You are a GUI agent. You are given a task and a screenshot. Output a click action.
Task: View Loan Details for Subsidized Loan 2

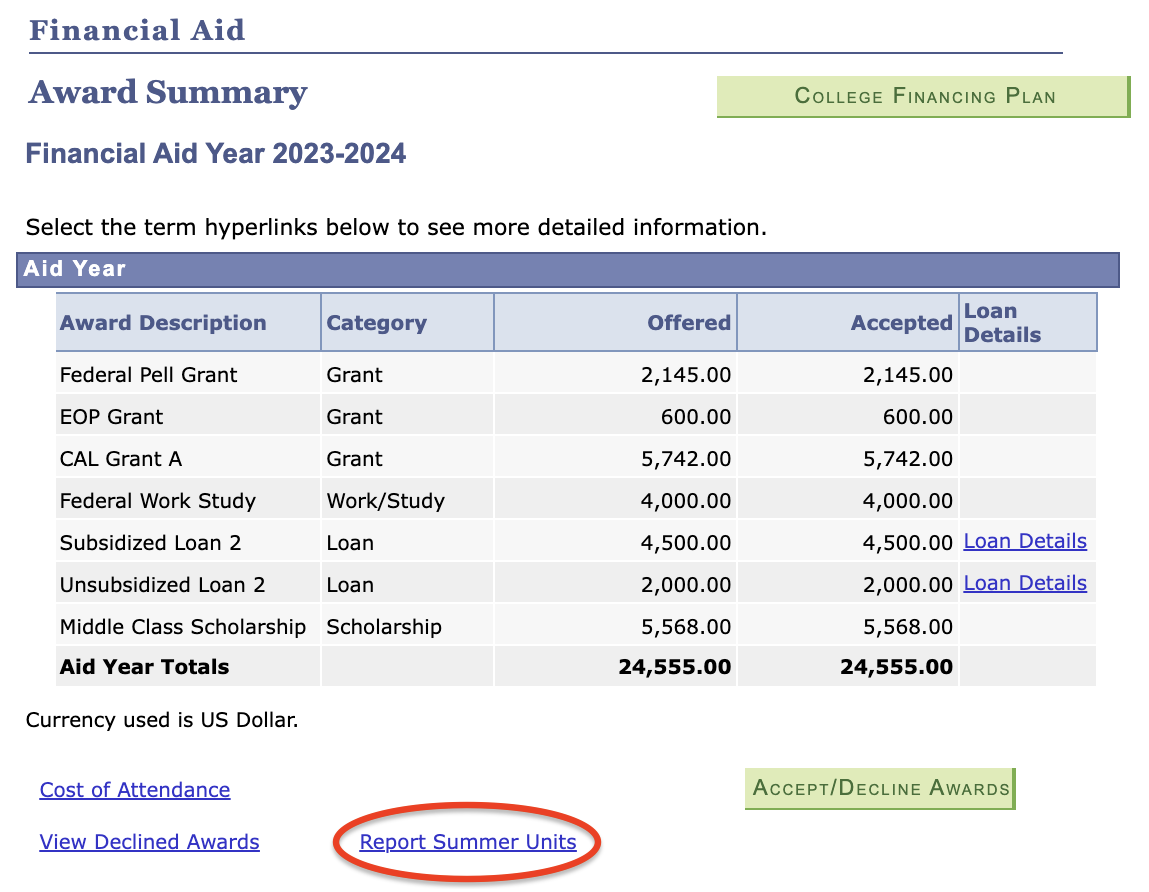1024,540
